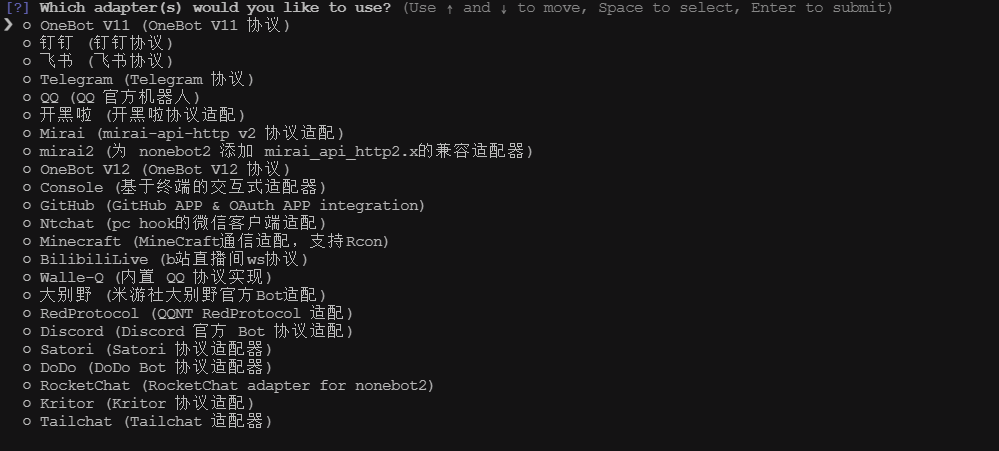Select the 飞书 adapter entry

click(97, 61)
